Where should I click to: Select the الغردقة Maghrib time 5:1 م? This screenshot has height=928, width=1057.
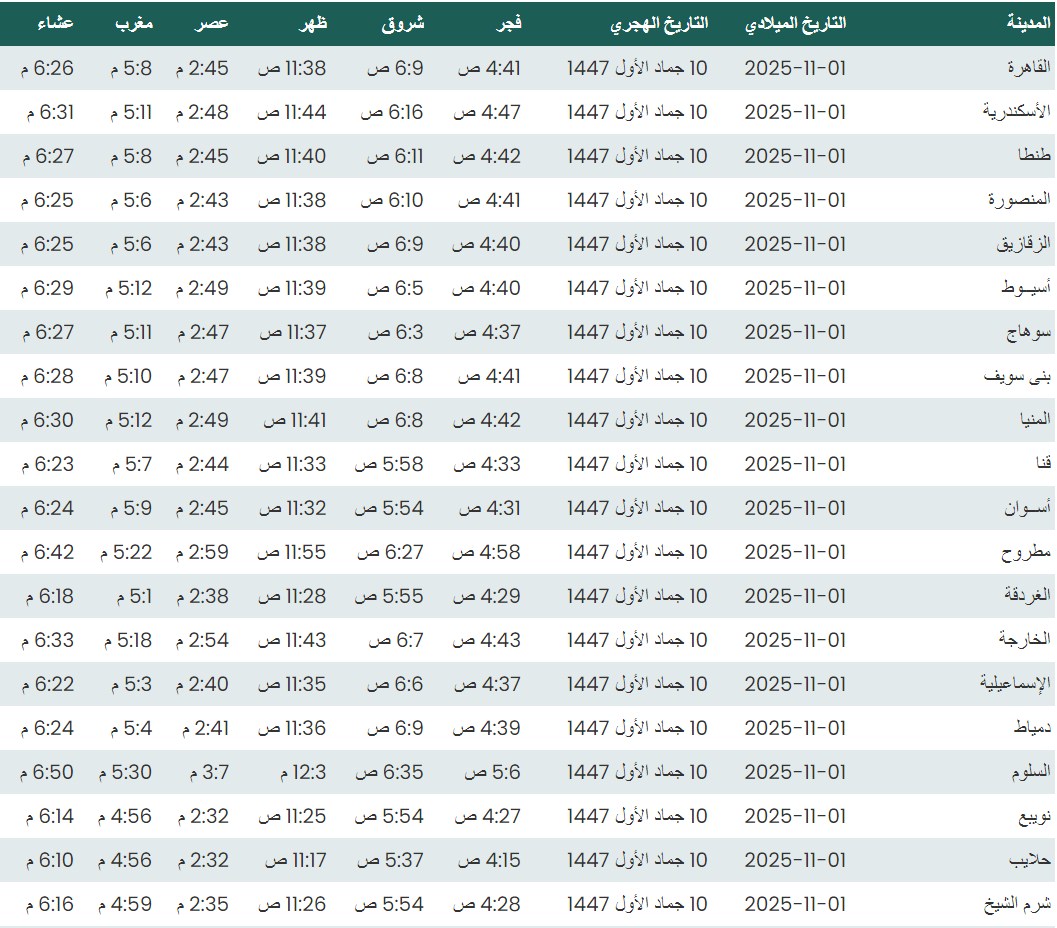(x=131, y=596)
